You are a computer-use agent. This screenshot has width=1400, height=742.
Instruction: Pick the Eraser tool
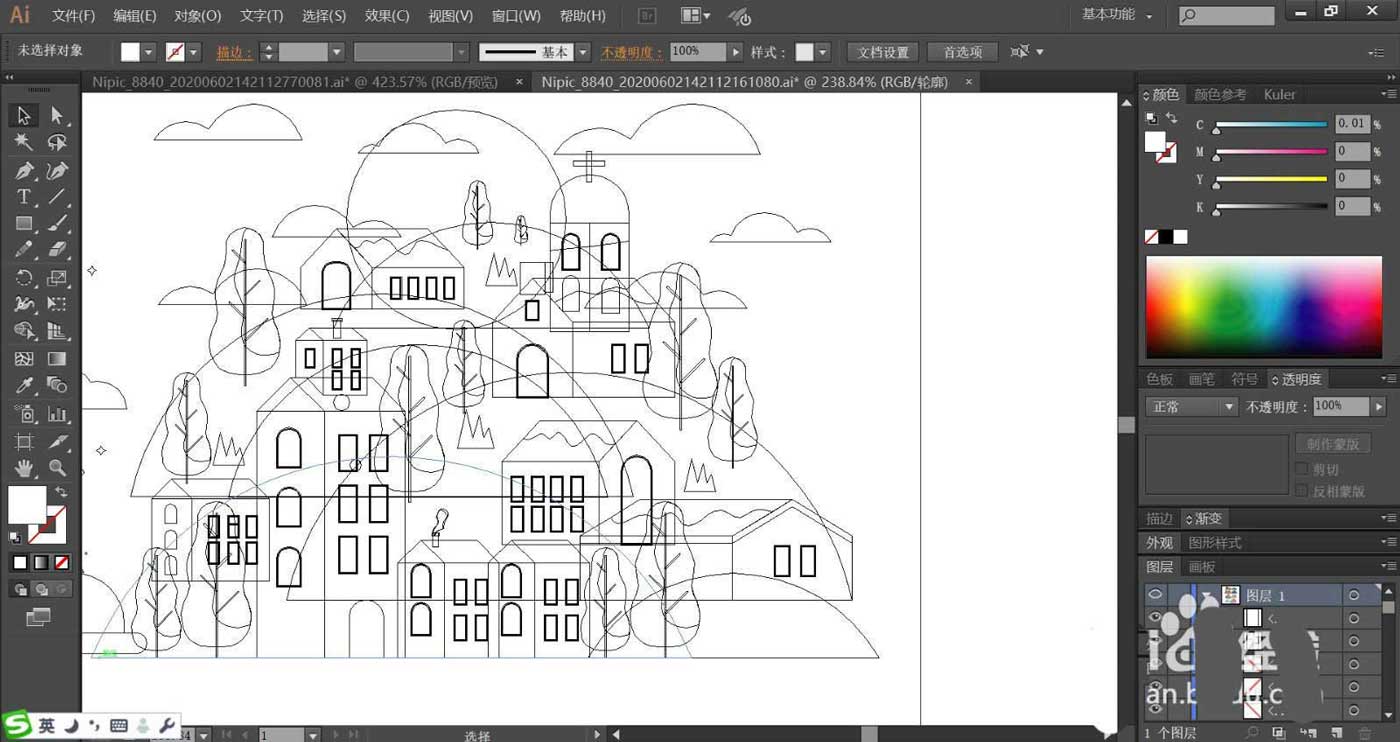pos(57,250)
